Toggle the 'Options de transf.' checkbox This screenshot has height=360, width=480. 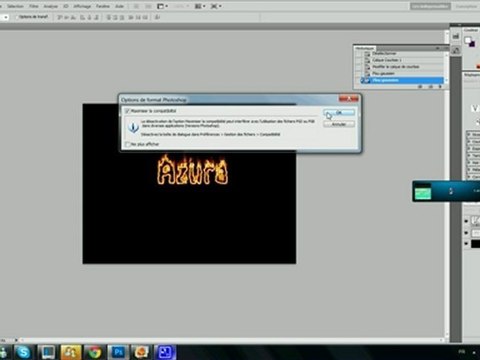click(x=17, y=17)
